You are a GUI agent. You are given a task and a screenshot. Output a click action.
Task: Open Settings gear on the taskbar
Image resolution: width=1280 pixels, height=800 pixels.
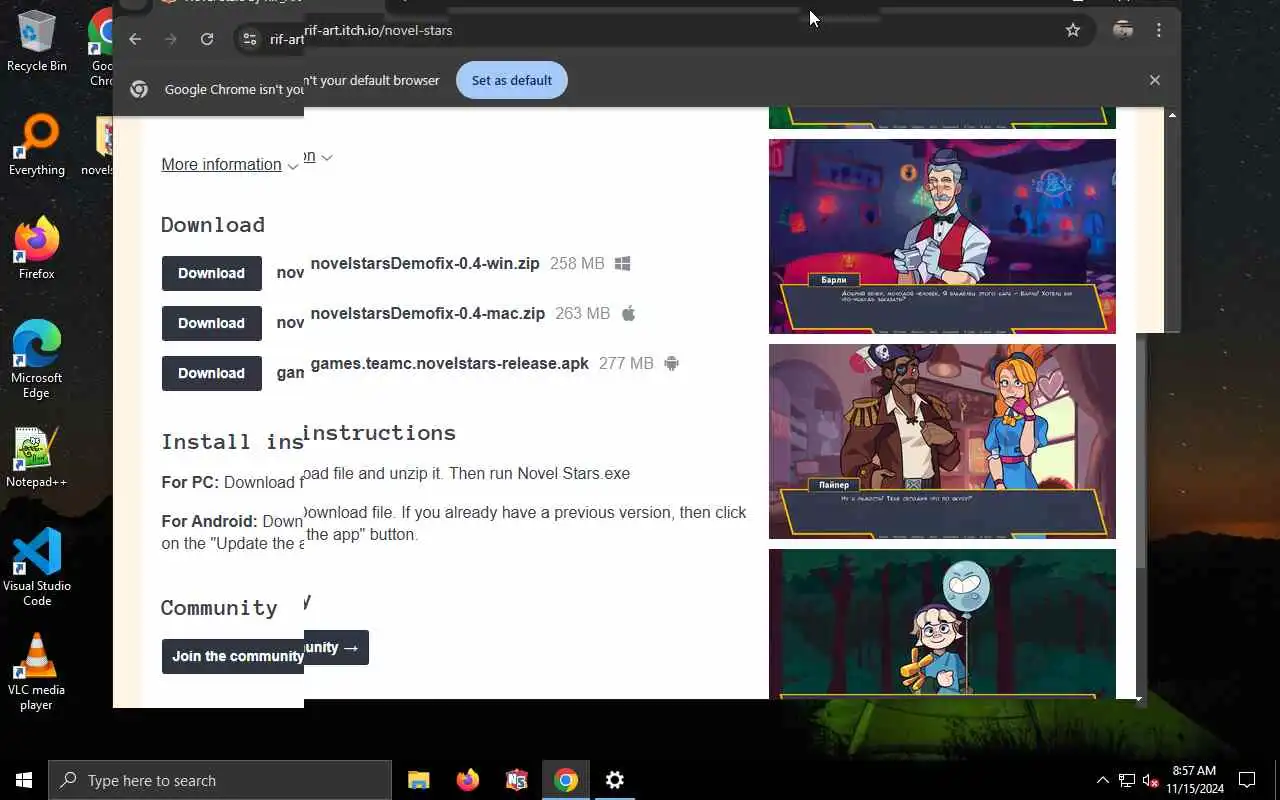click(615, 780)
